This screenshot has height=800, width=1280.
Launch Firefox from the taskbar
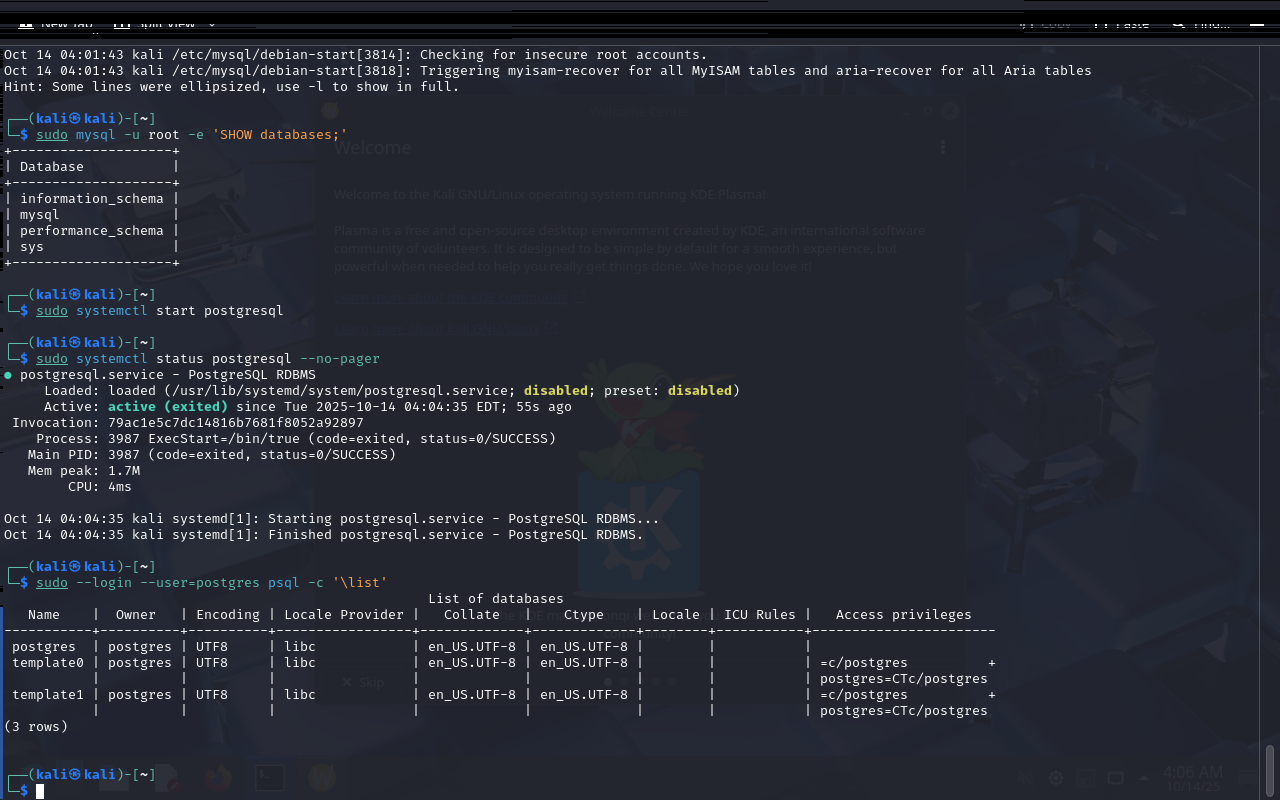[218, 778]
